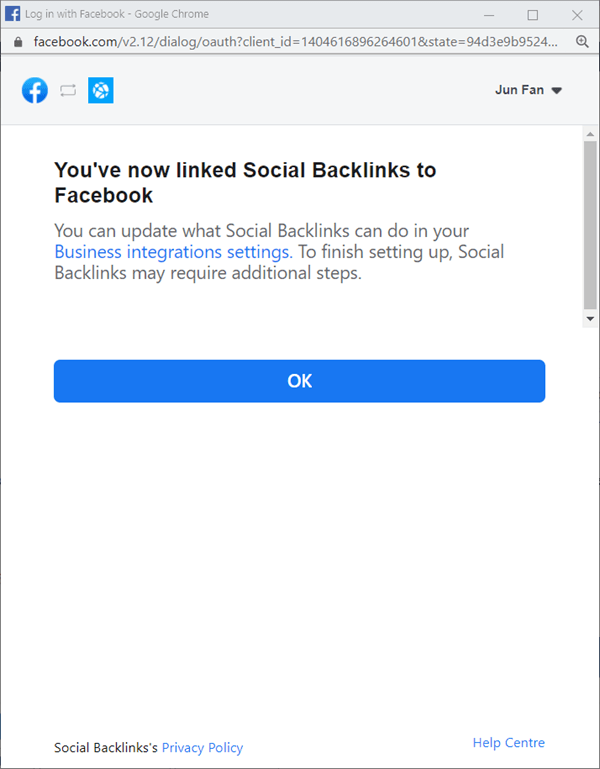Click the padlock site security icon
The image size is (600, 769).
(x=16, y=42)
